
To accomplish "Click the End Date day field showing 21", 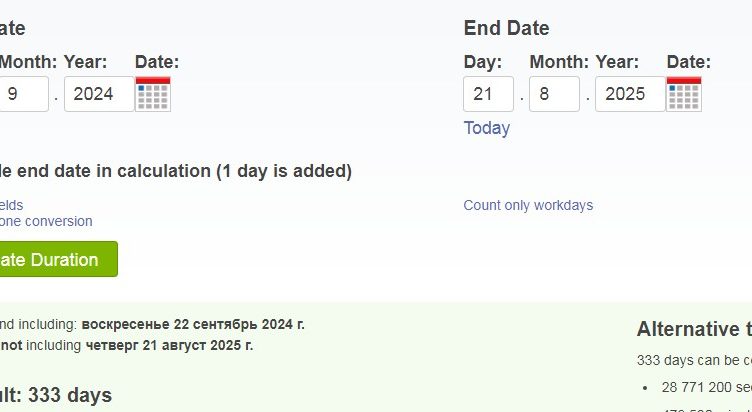I will pyautogui.click(x=488, y=94).
